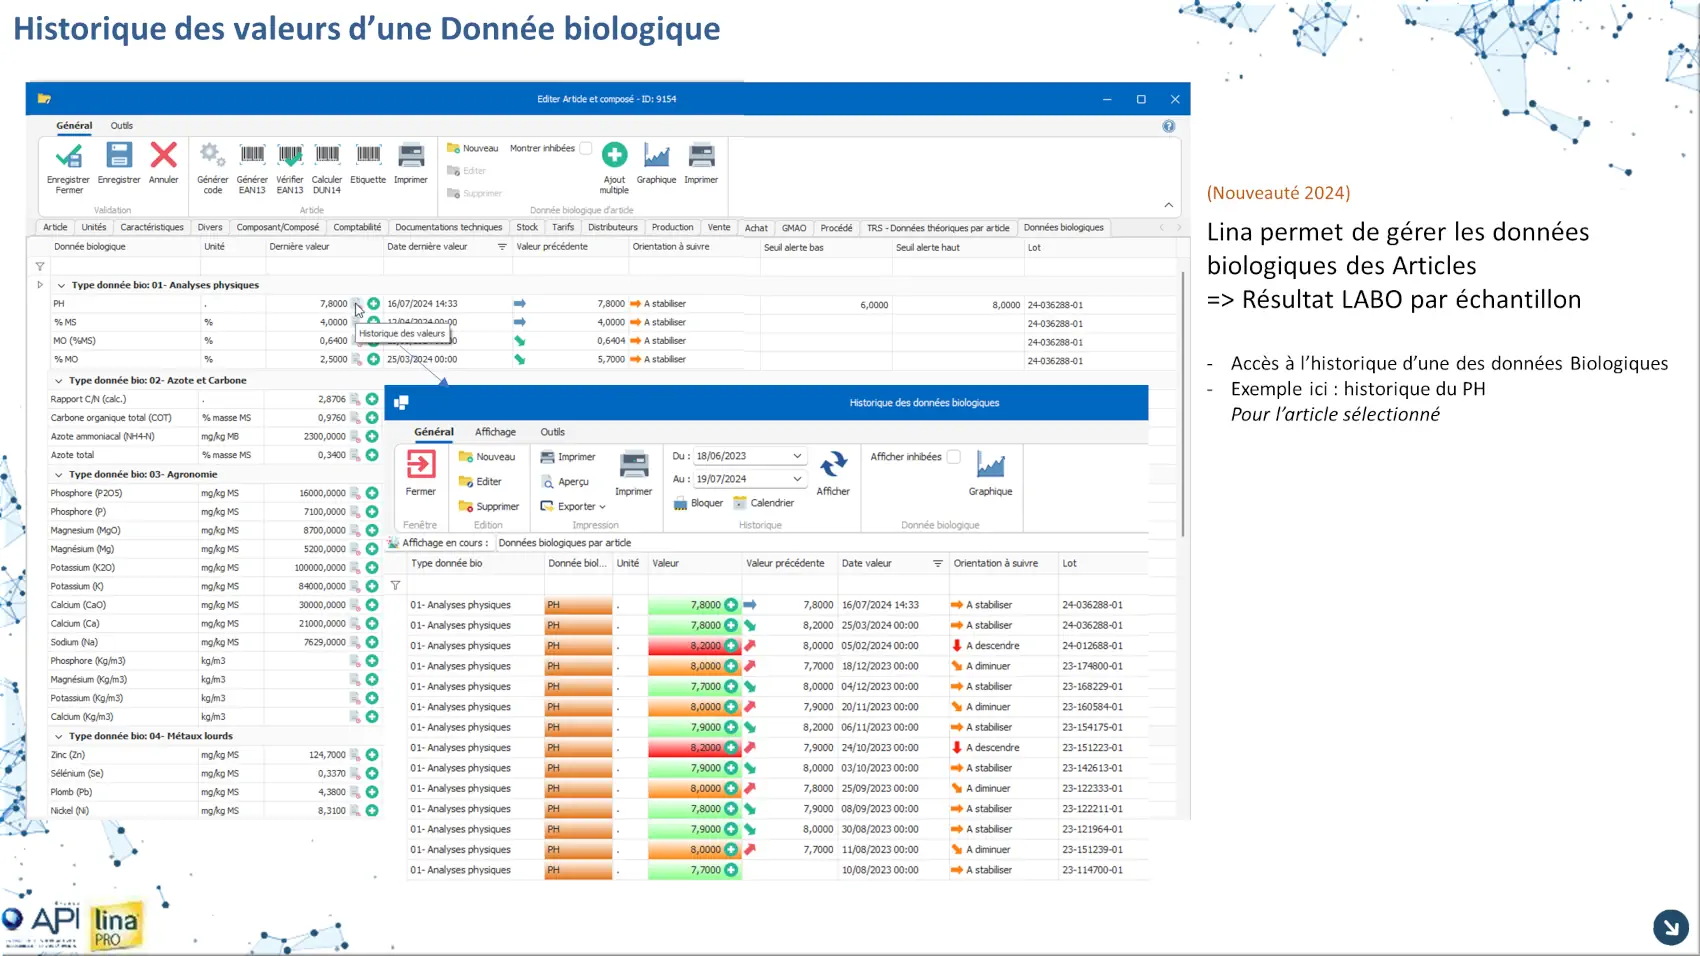
Task: Open the Au date dropdown
Action: (x=797, y=479)
